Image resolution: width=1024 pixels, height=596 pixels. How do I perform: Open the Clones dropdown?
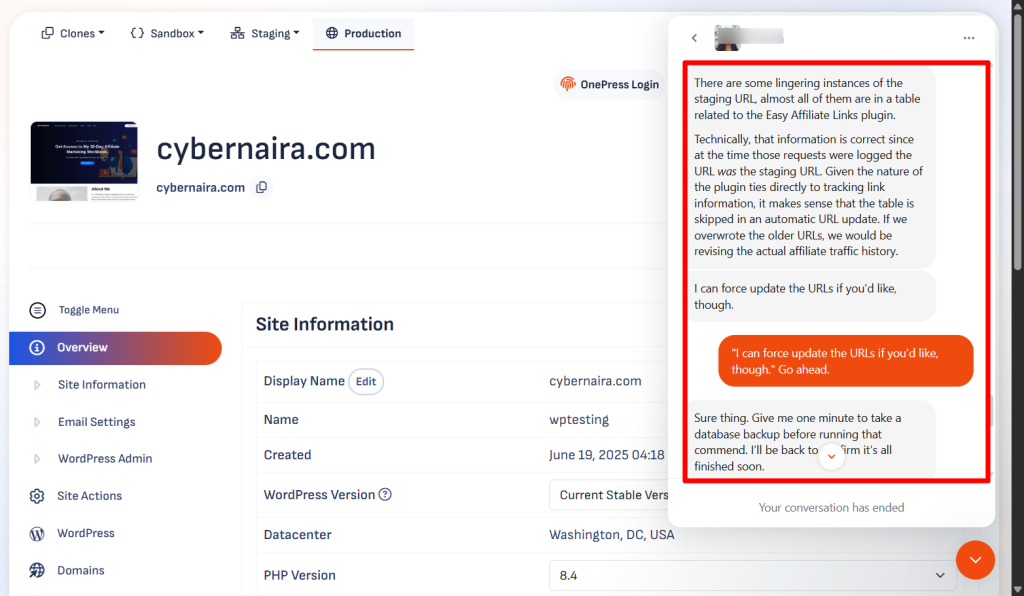72,32
